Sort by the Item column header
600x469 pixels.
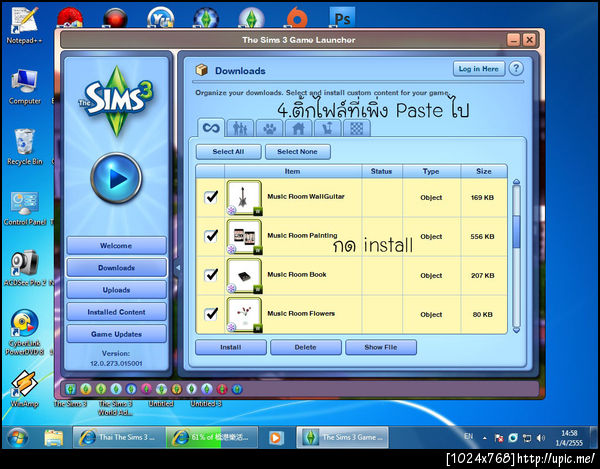pyautogui.click(x=293, y=171)
